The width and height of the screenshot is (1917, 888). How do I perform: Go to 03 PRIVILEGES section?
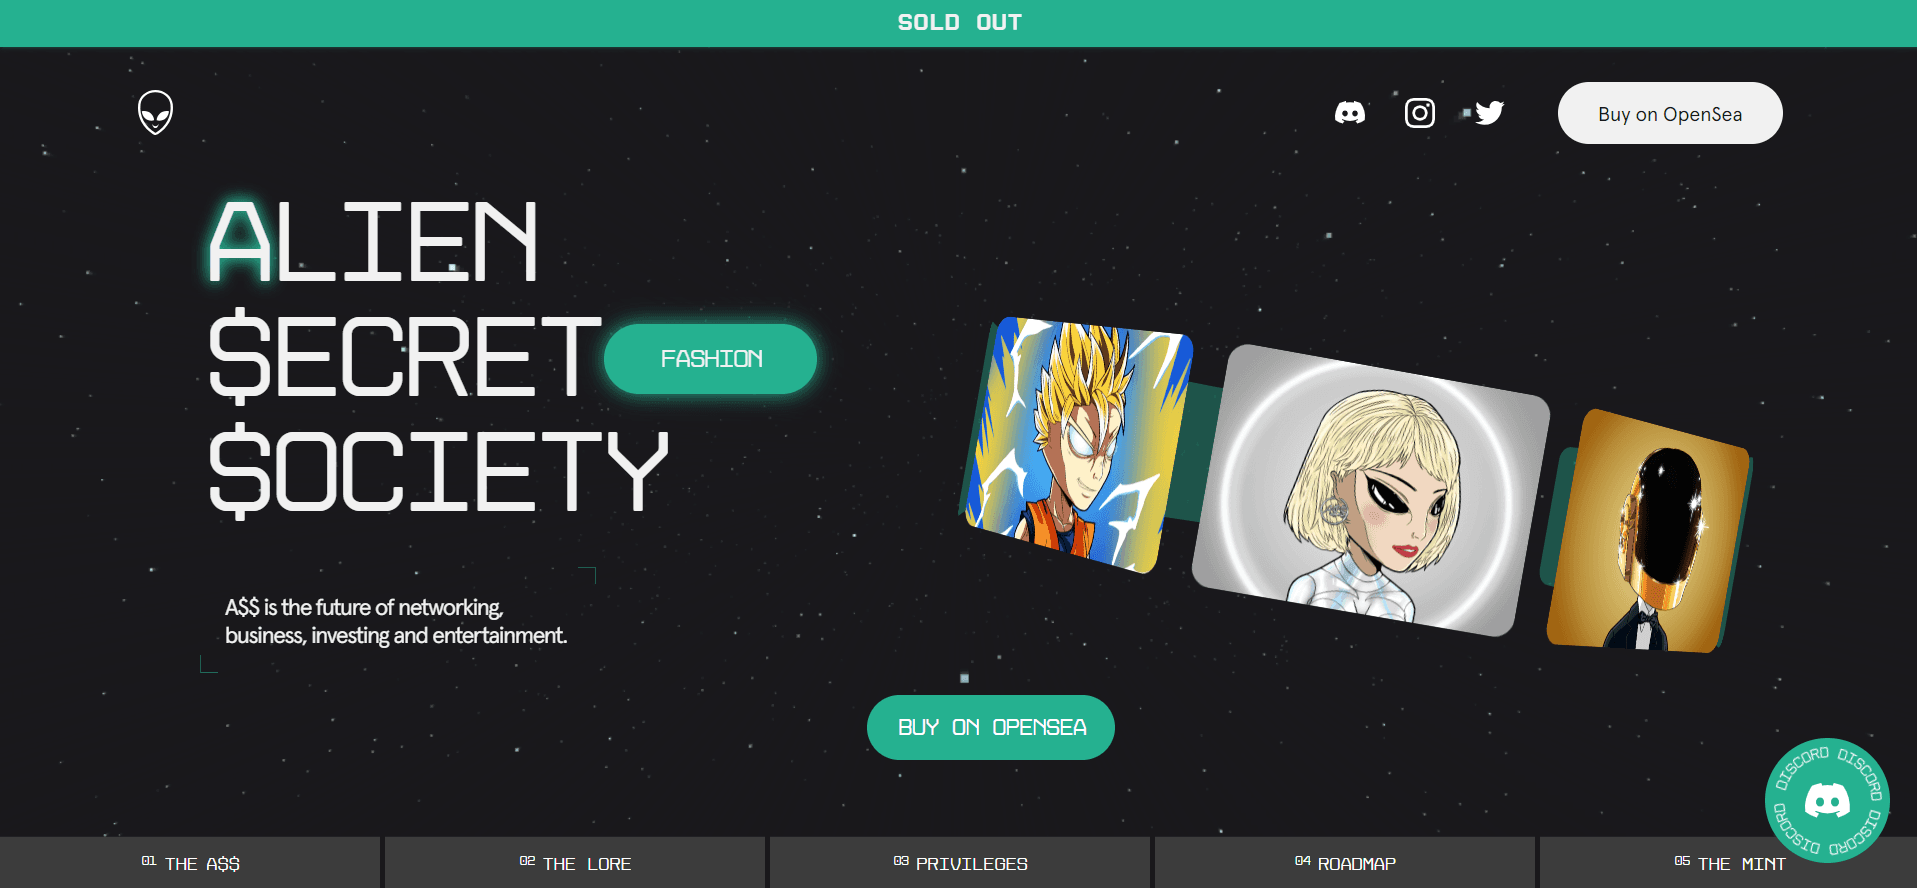960,863
